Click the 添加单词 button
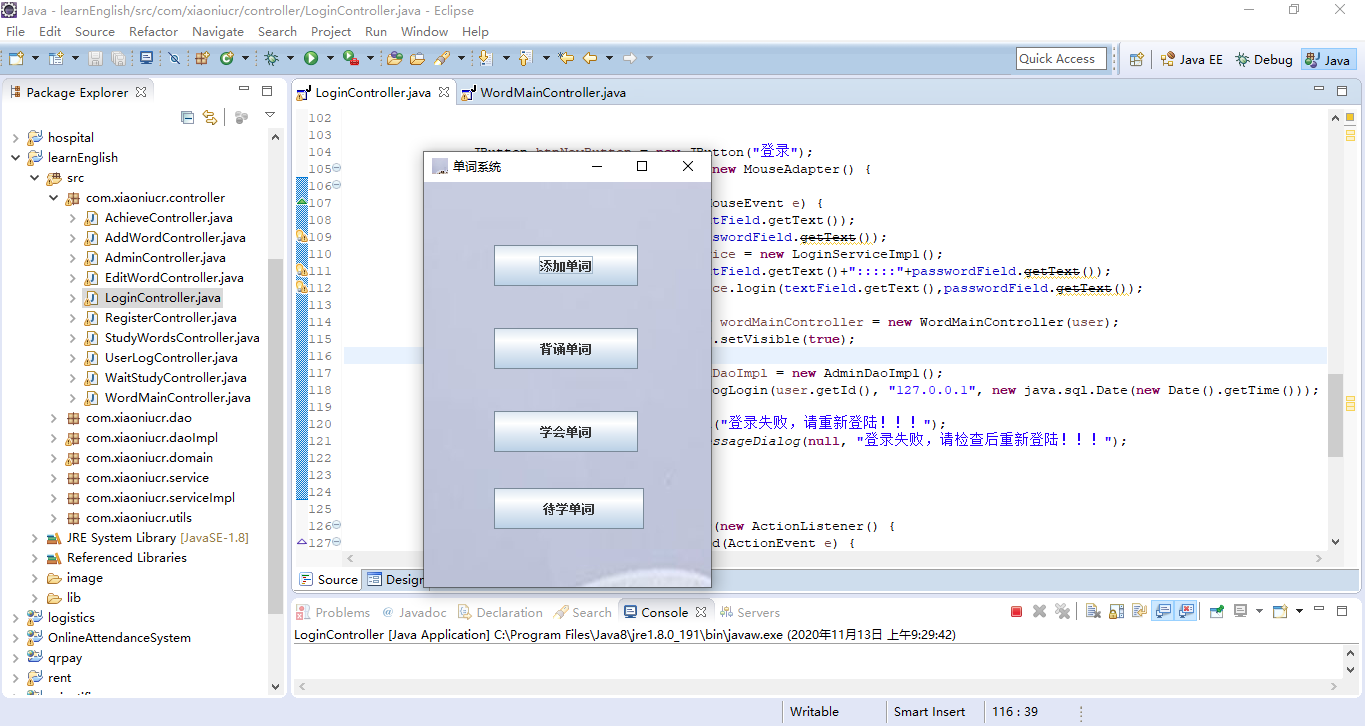Viewport: 1365px width, 726px height. click(x=566, y=265)
